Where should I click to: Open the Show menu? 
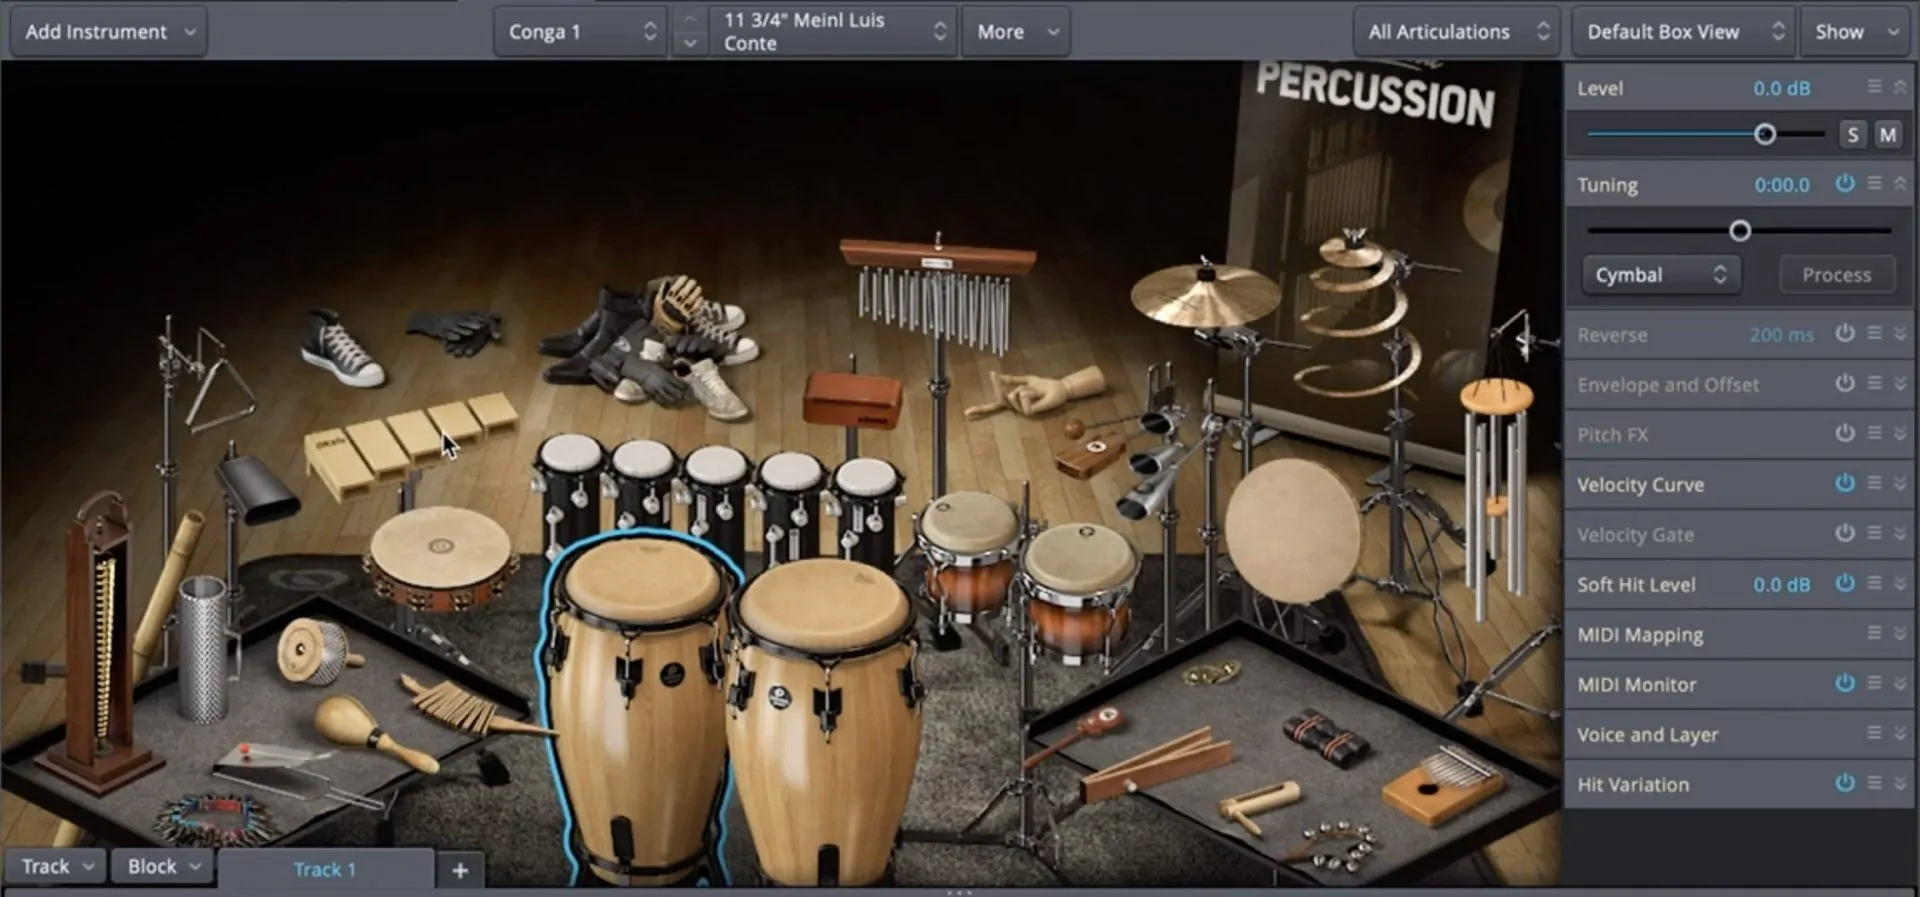coord(1854,32)
